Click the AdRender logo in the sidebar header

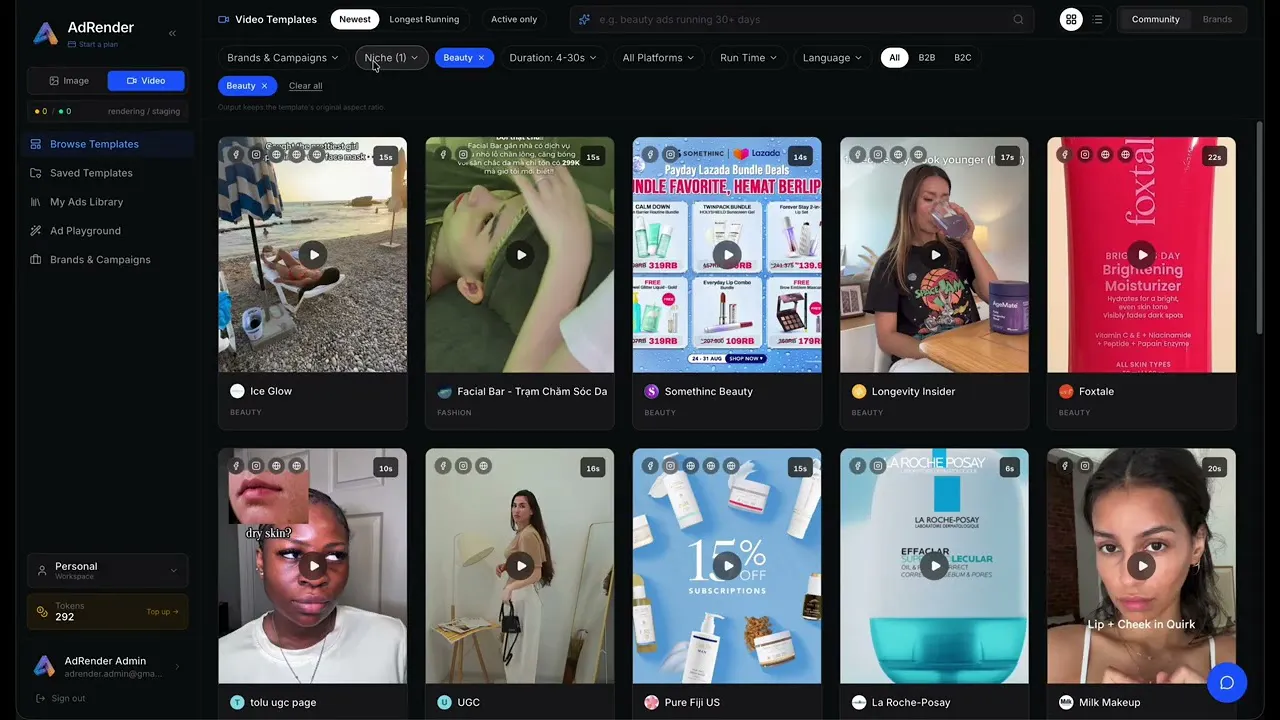point(45,34)
